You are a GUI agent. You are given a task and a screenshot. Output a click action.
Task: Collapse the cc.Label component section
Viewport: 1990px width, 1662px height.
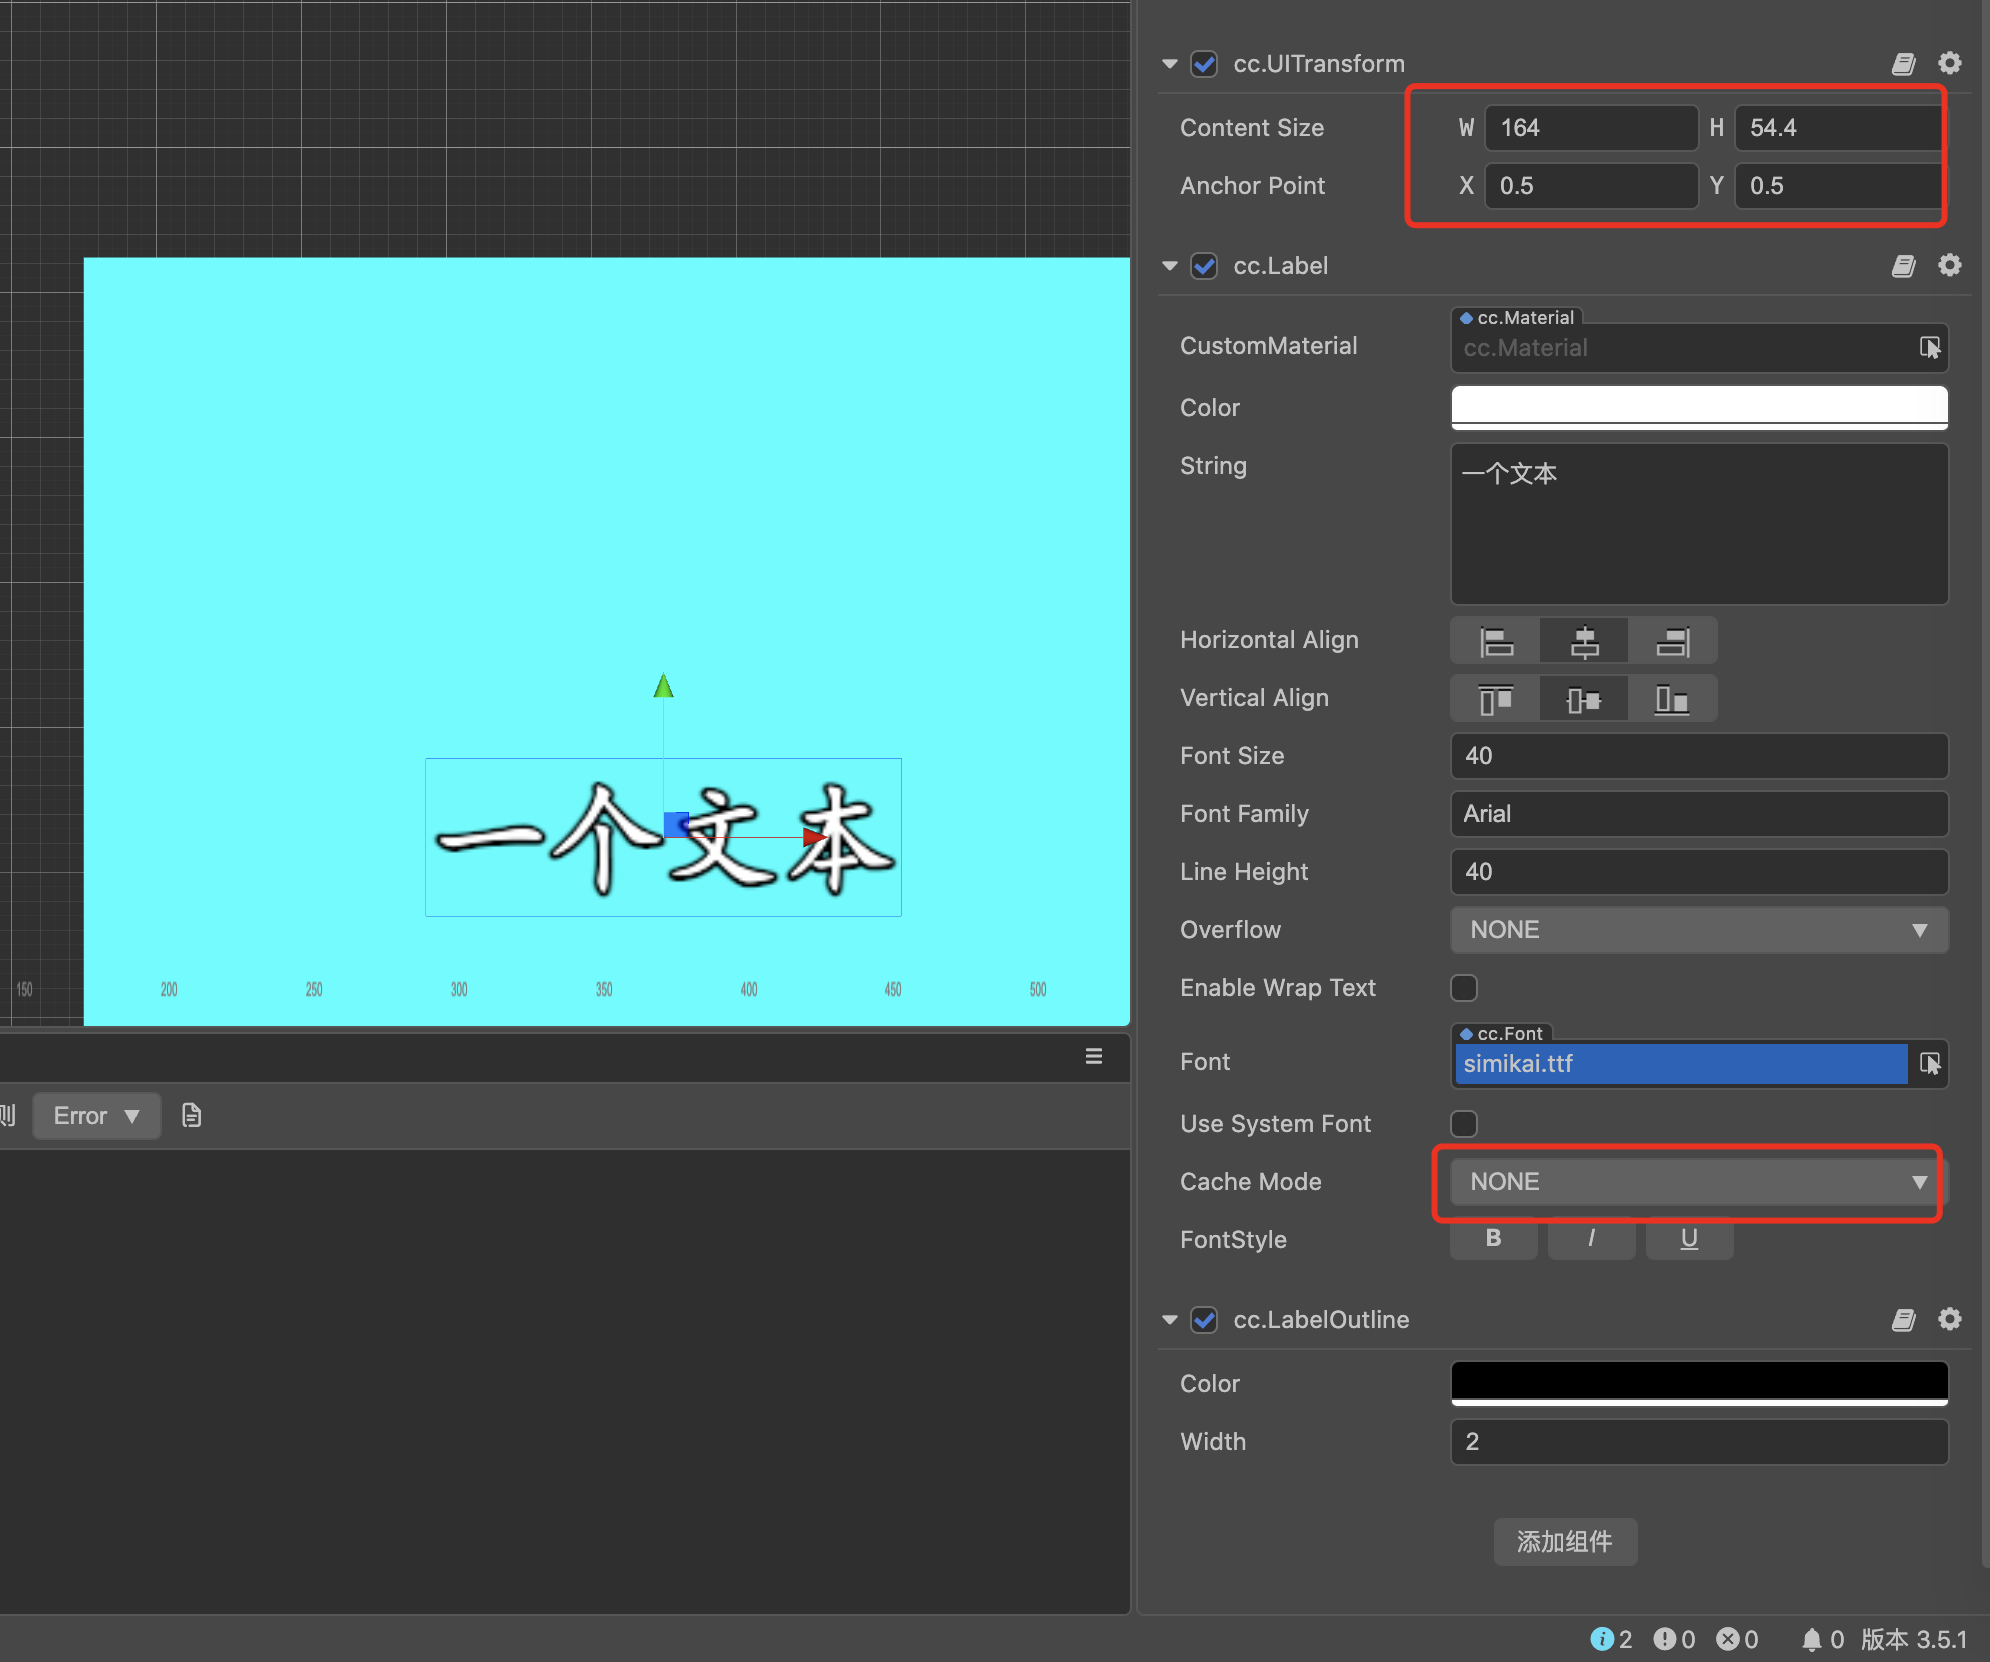(x=1169, y=266)
